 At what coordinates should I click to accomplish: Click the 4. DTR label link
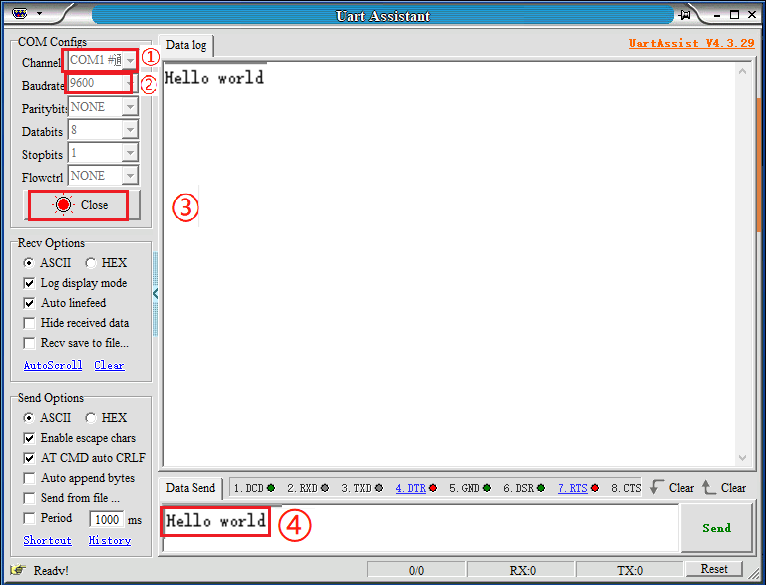click(x=411, y=488)
